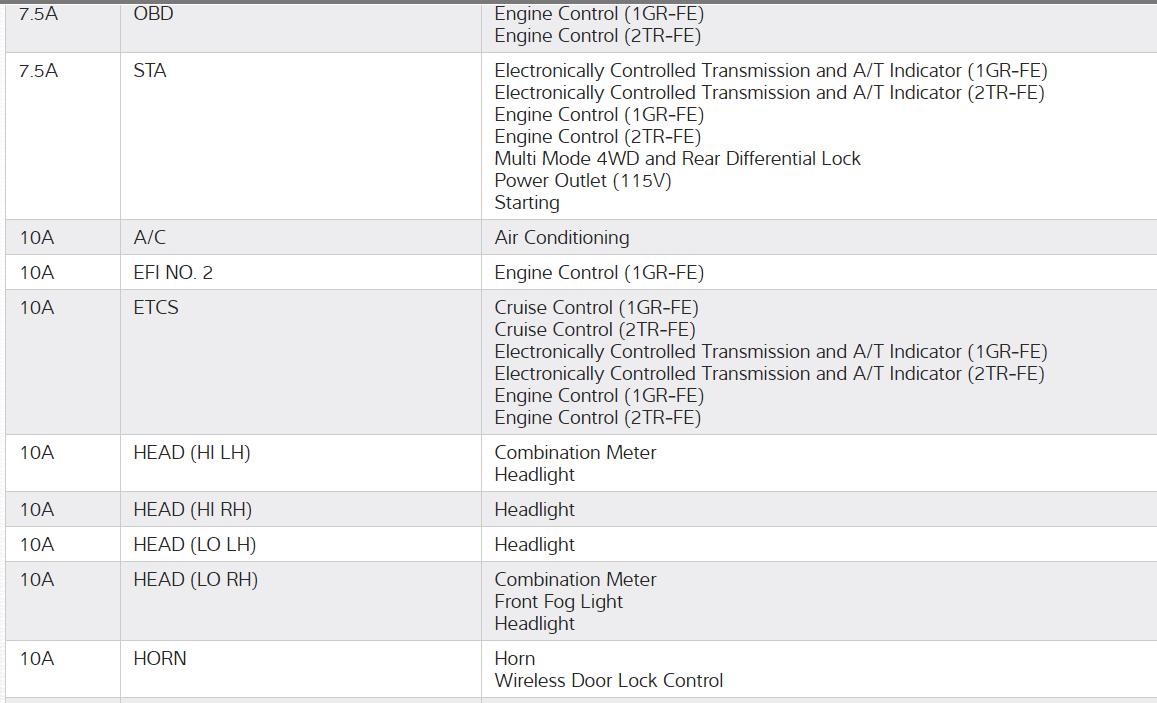Click the Air Conditioning circuit text

[562, 237]
